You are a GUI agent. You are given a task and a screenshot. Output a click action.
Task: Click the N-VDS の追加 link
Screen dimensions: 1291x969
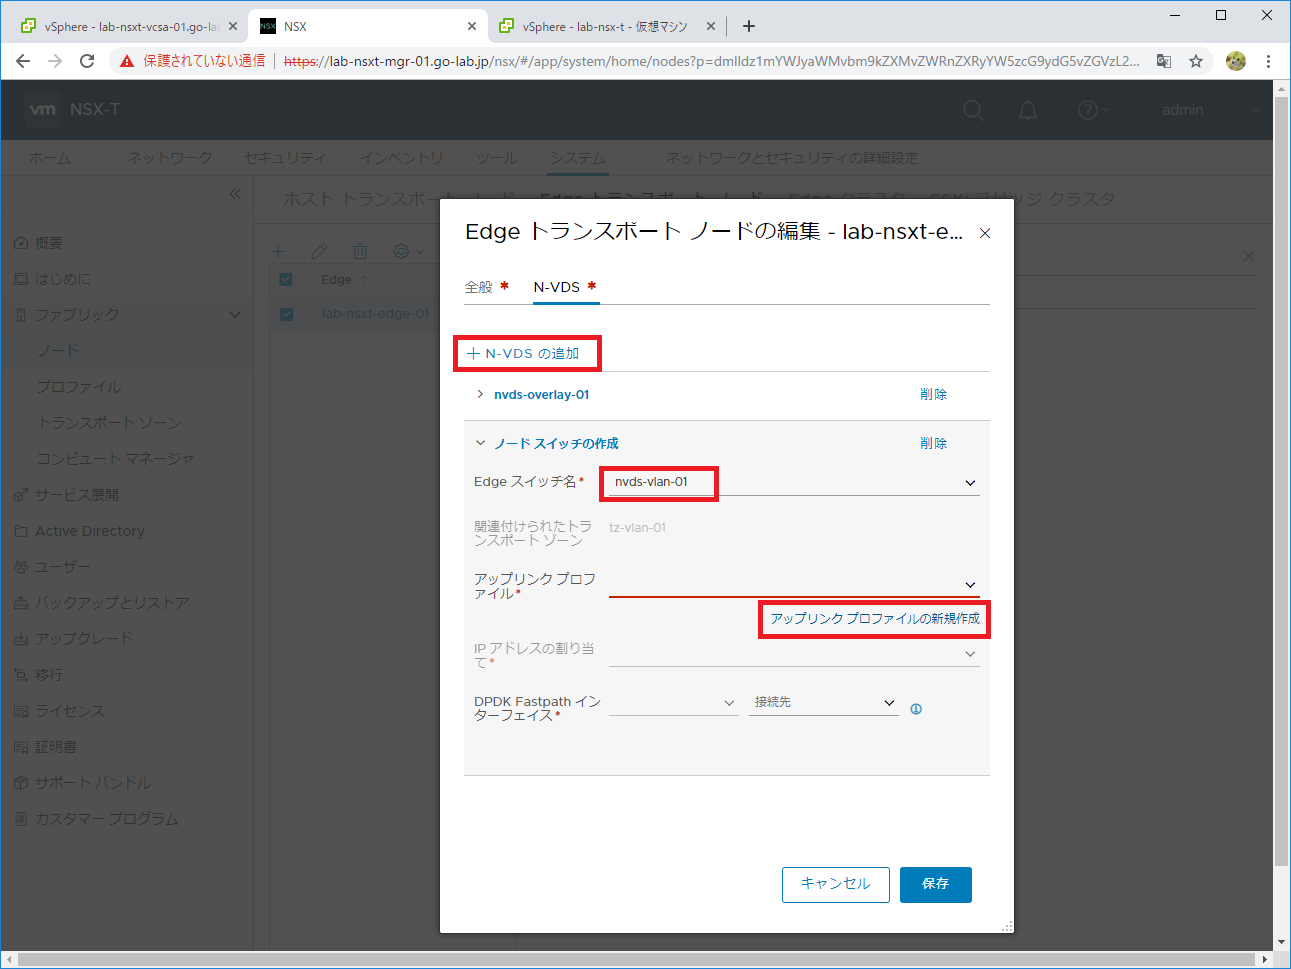(523, 353)
